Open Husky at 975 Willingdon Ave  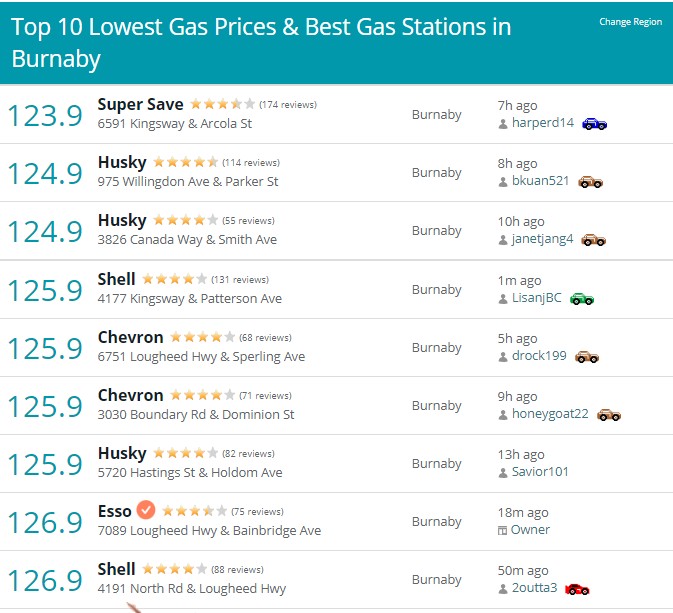[122, 162]
